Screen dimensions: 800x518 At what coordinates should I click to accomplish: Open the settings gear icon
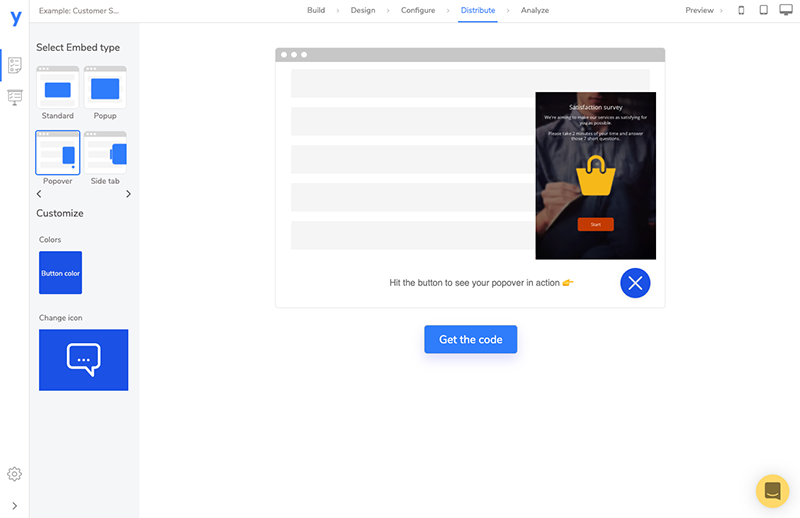(x=14, y=474)
